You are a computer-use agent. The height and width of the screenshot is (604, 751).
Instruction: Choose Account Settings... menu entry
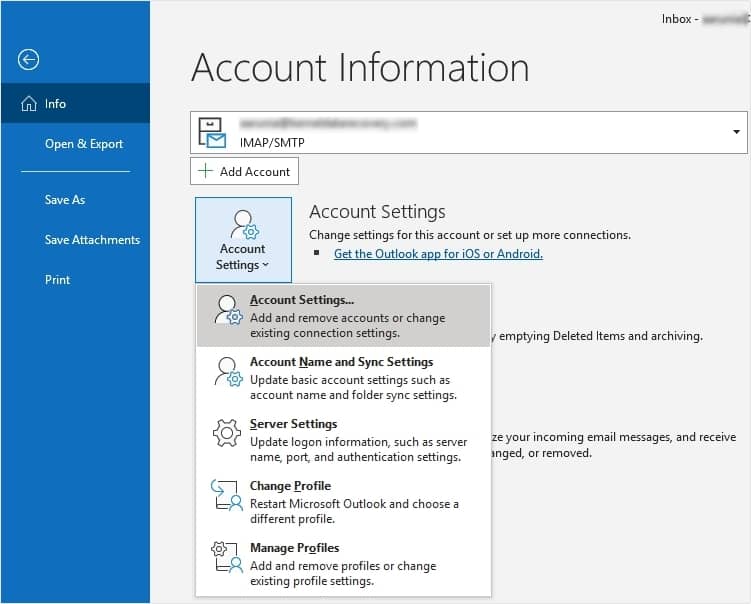coord(343,316)
